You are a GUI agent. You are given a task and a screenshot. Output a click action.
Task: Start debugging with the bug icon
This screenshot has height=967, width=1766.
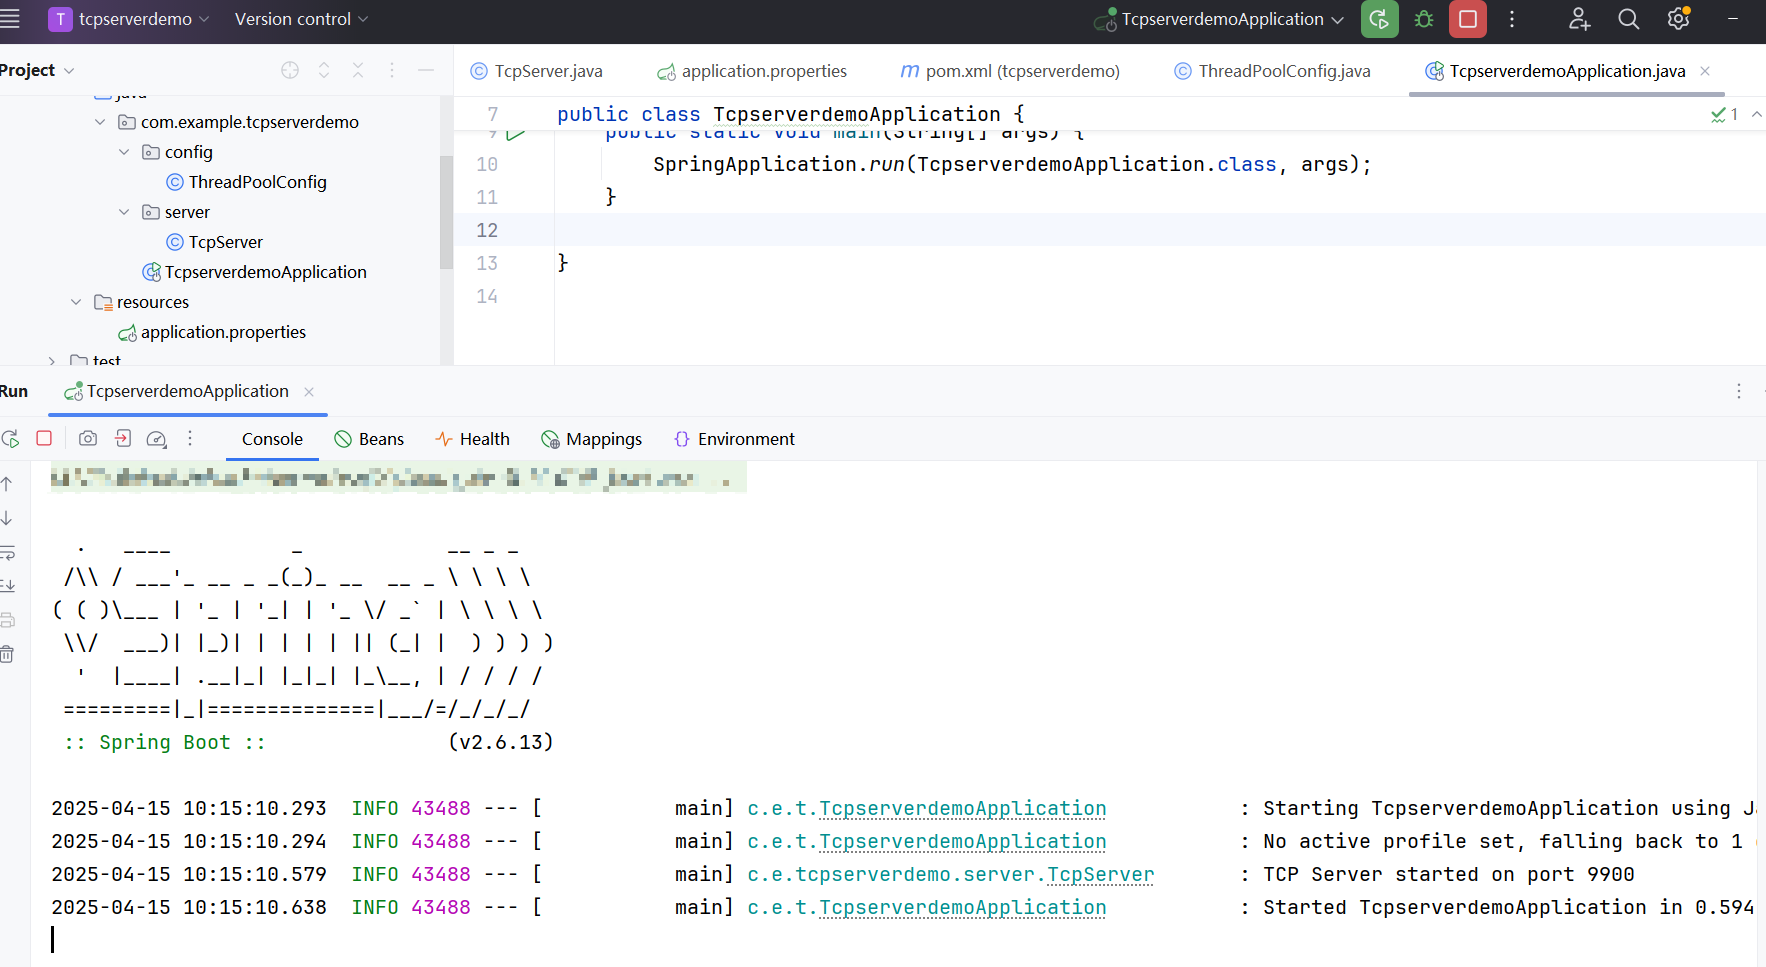click(x=1424, y=19)
